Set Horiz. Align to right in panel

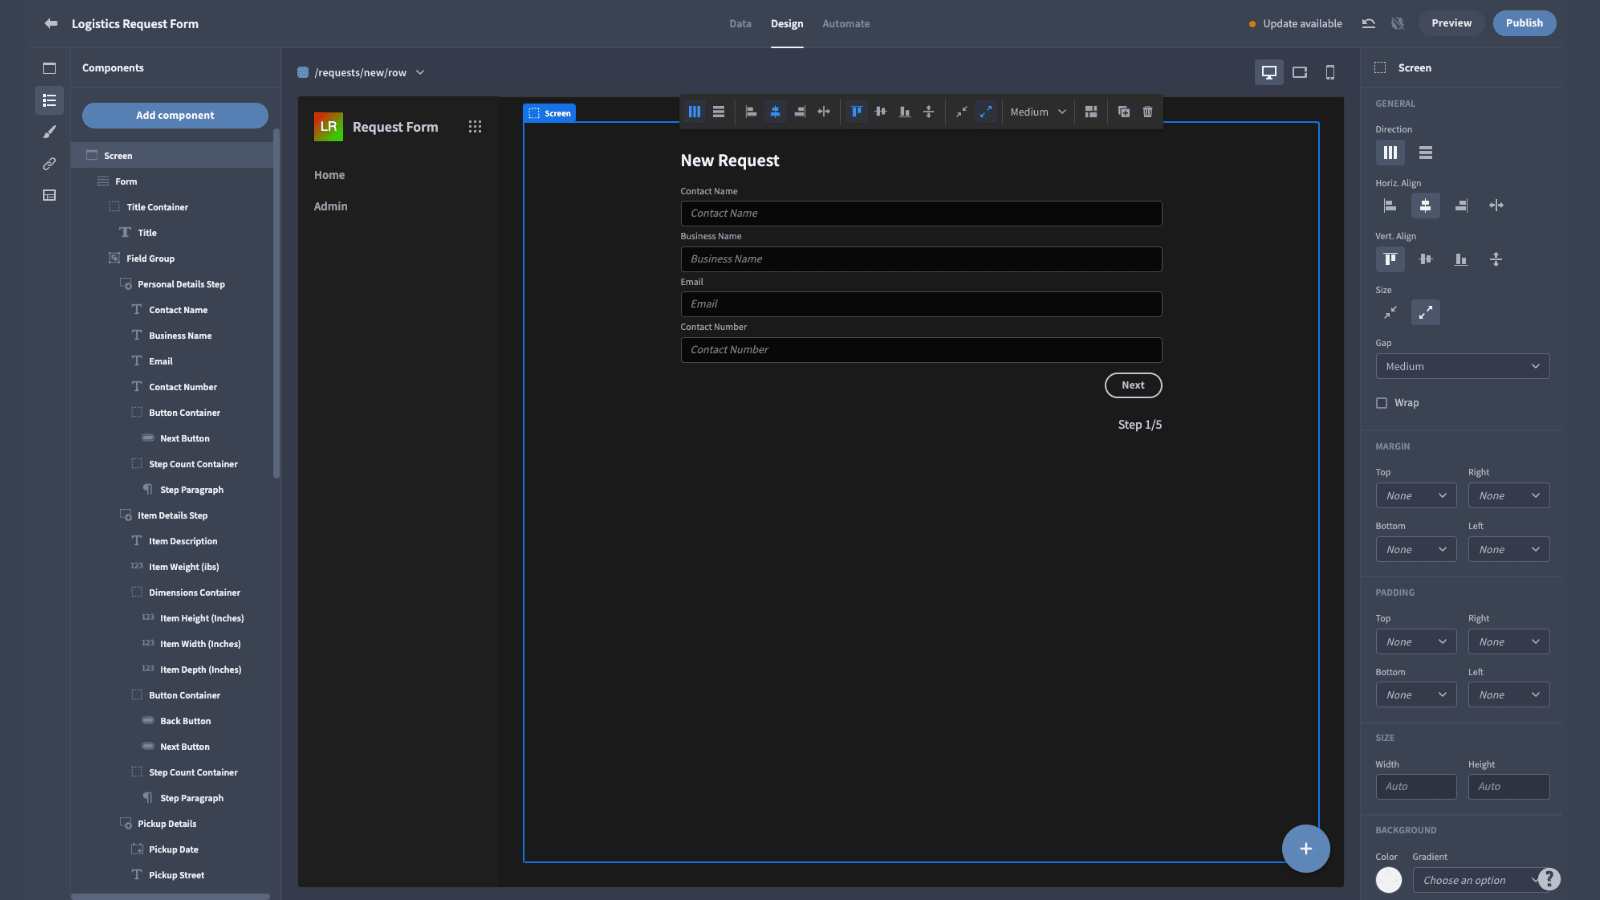point(1461,206)
